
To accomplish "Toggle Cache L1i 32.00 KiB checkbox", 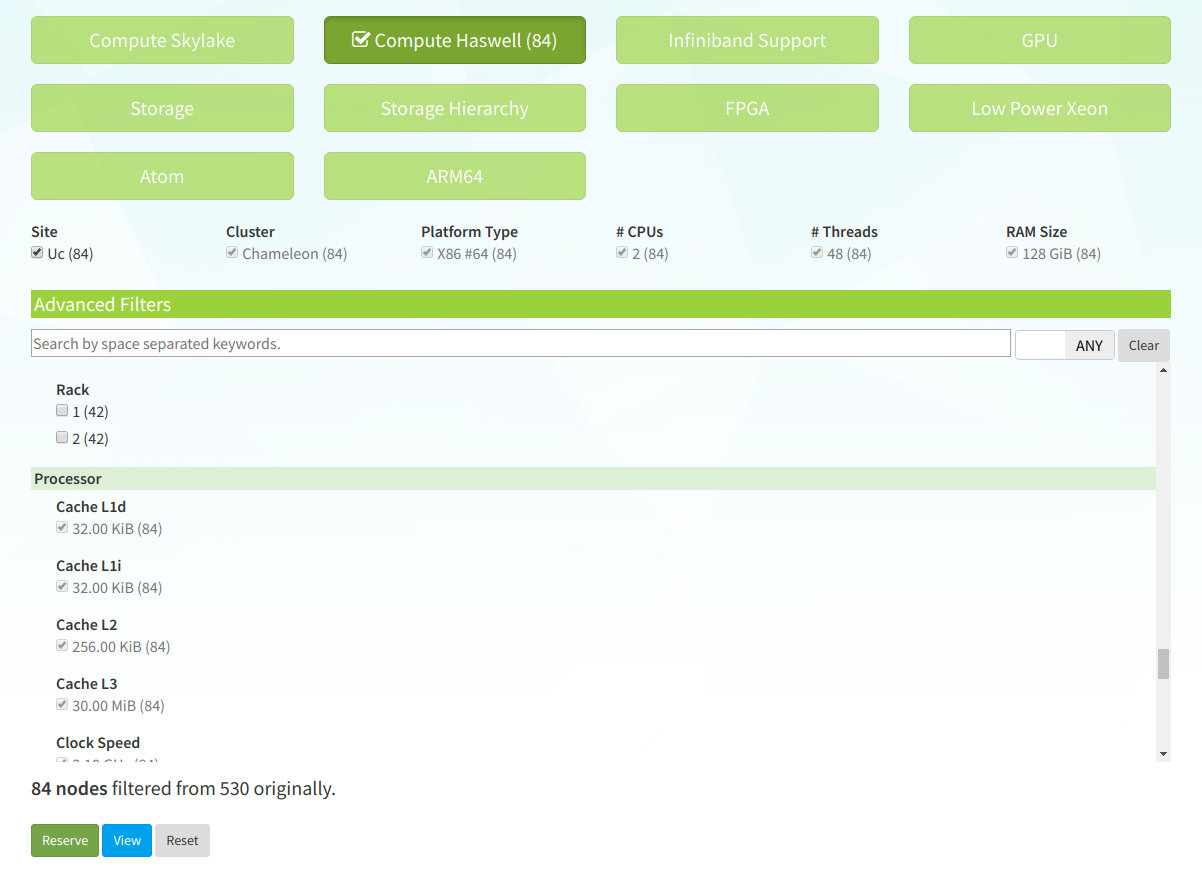I will click(x=62, y=587).
